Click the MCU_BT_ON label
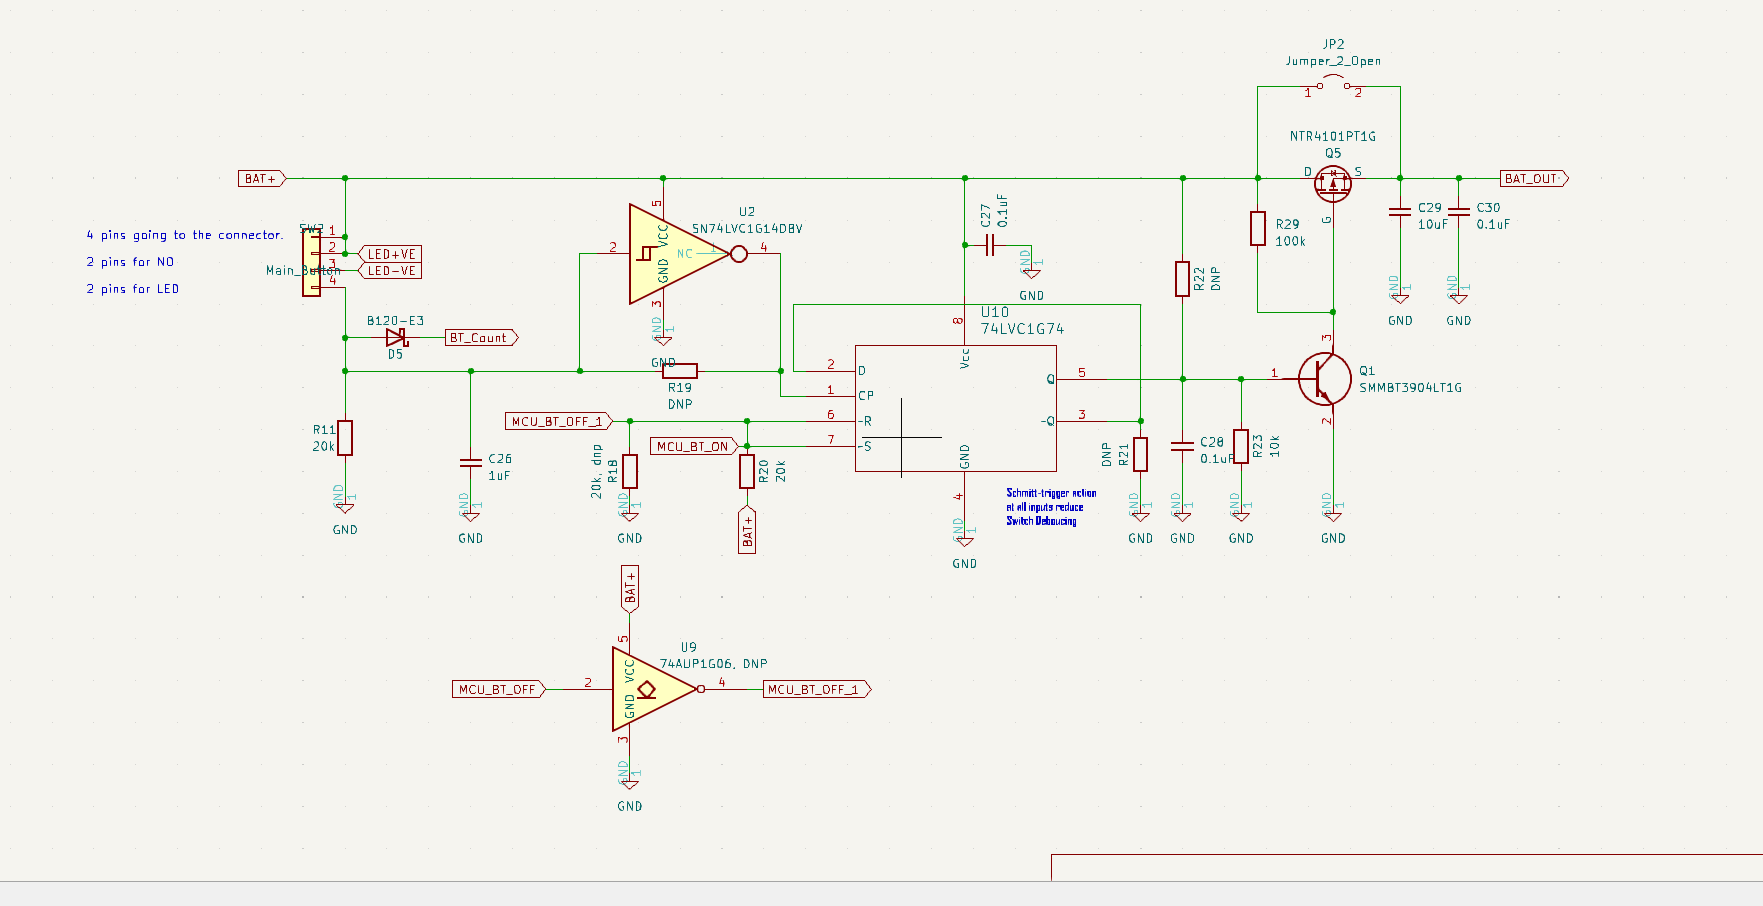1763x906 pixels. coord(694,446)
